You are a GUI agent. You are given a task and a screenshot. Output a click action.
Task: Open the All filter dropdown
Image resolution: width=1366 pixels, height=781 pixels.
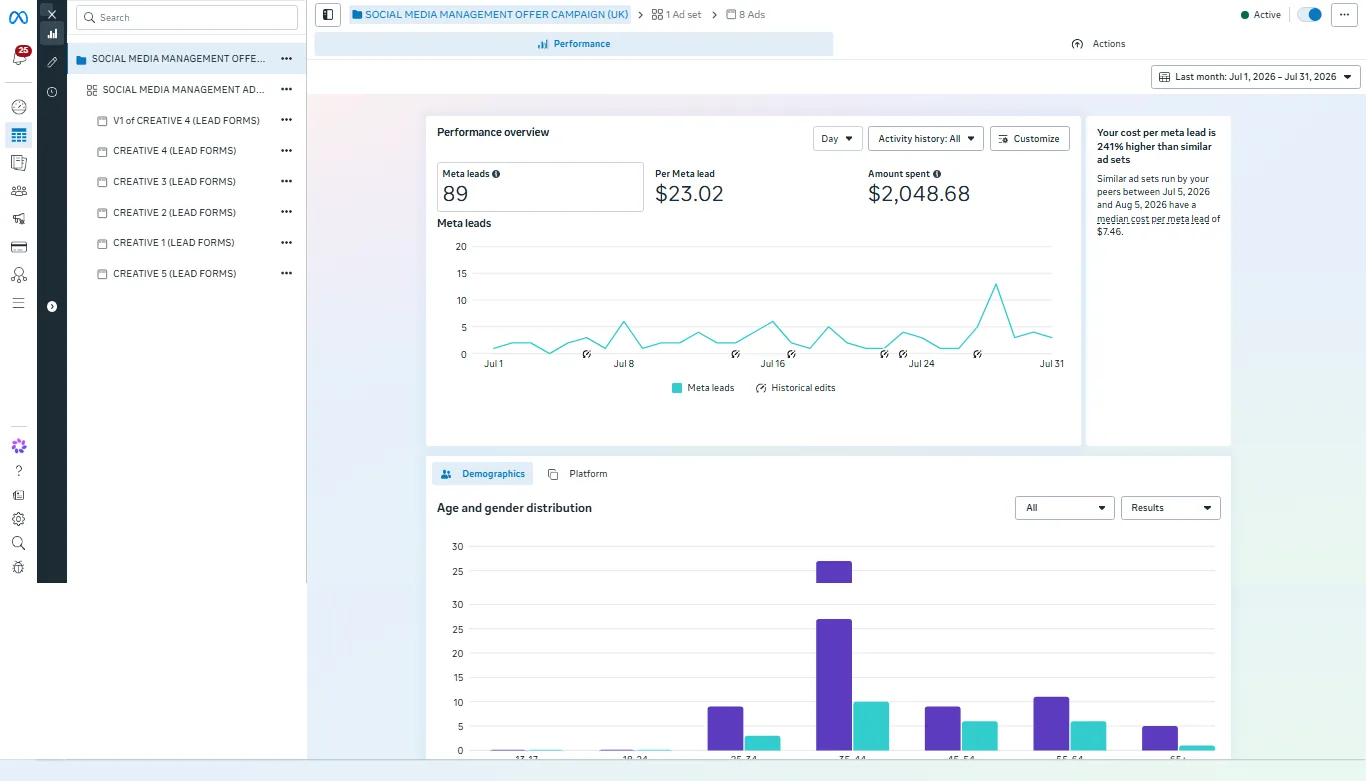point(1065,508)
